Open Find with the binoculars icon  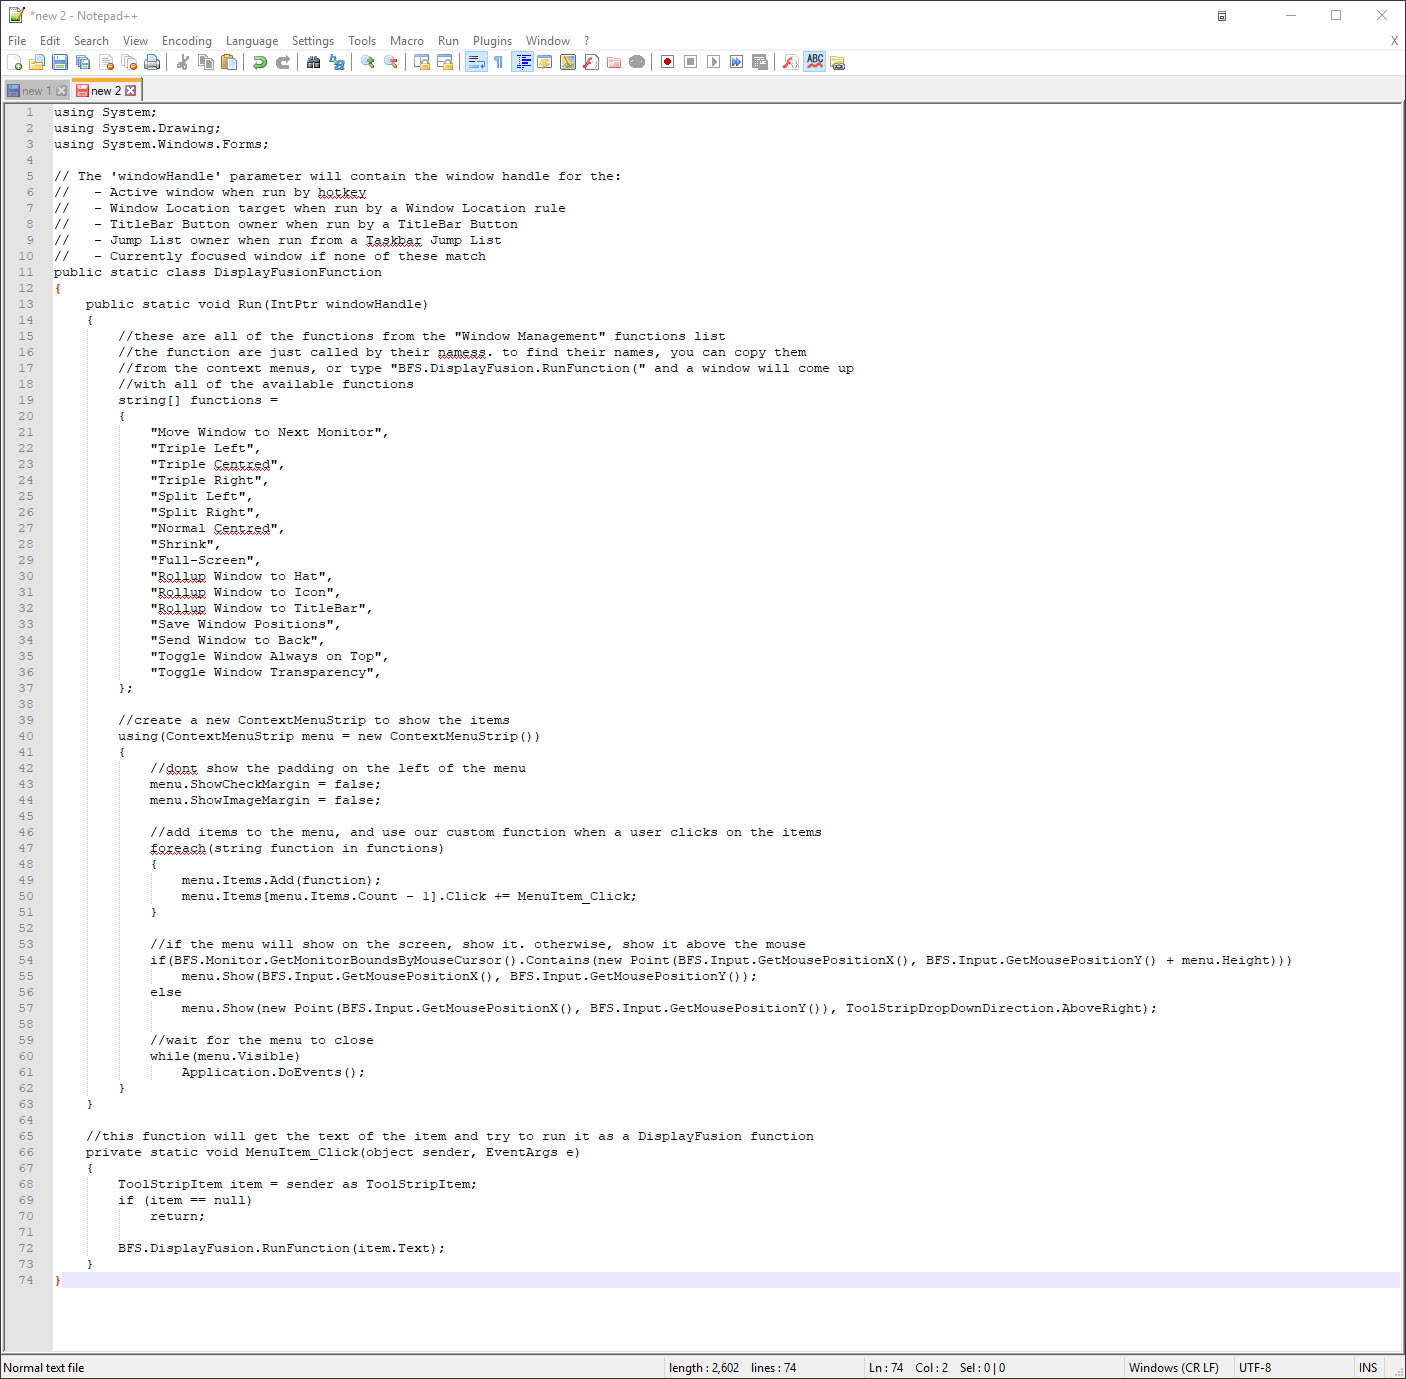(313, 62)
